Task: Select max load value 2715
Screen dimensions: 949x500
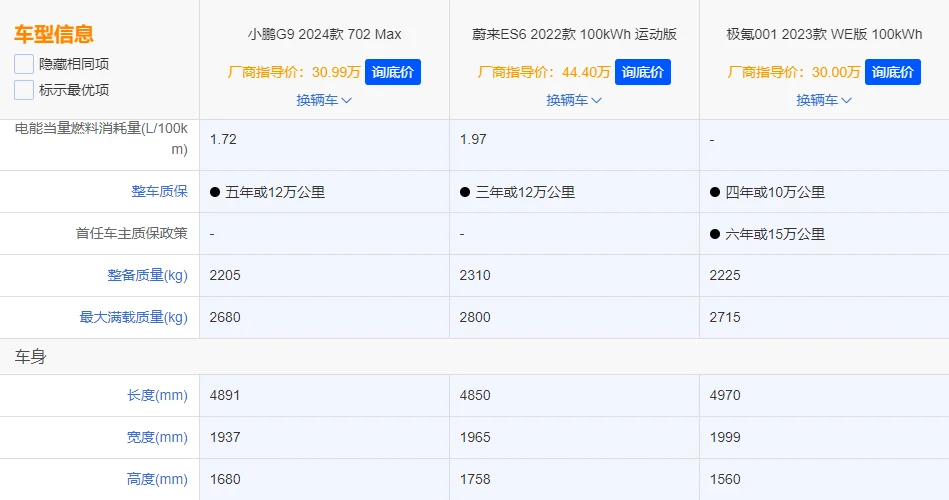Action: (x=725, y=317)
